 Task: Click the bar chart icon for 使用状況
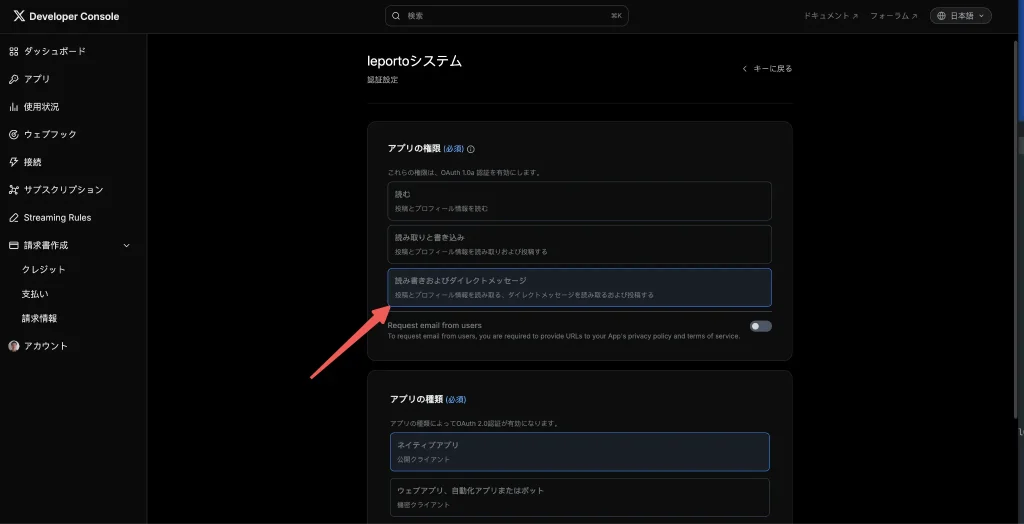click(14, 107)
